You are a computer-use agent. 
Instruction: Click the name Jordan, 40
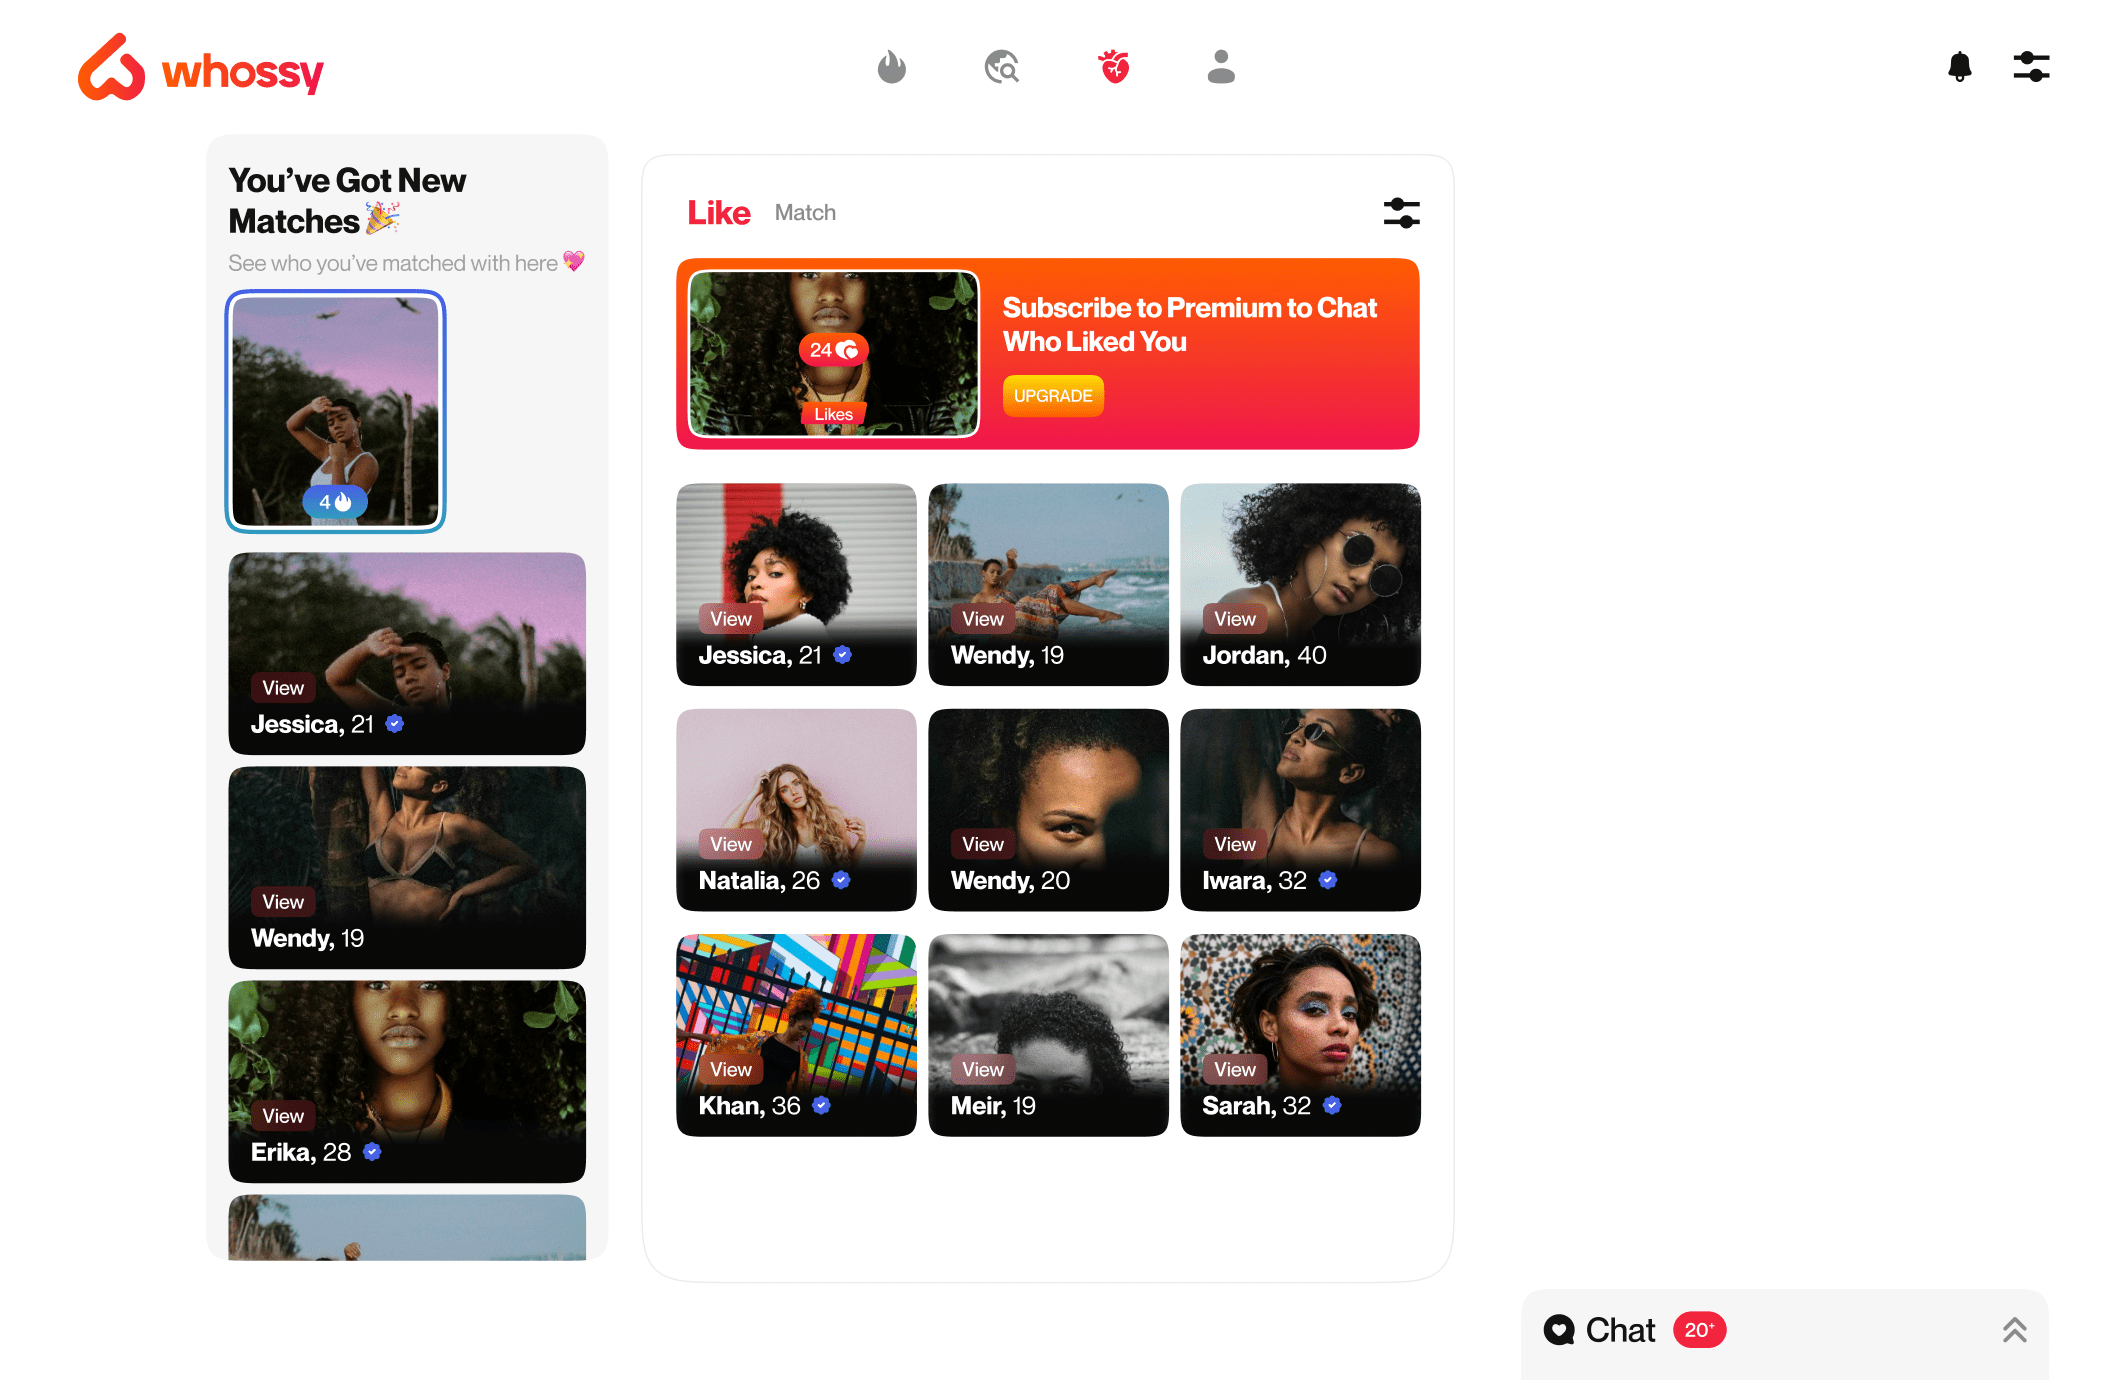pyautogui.click(x=1264, y=655)
